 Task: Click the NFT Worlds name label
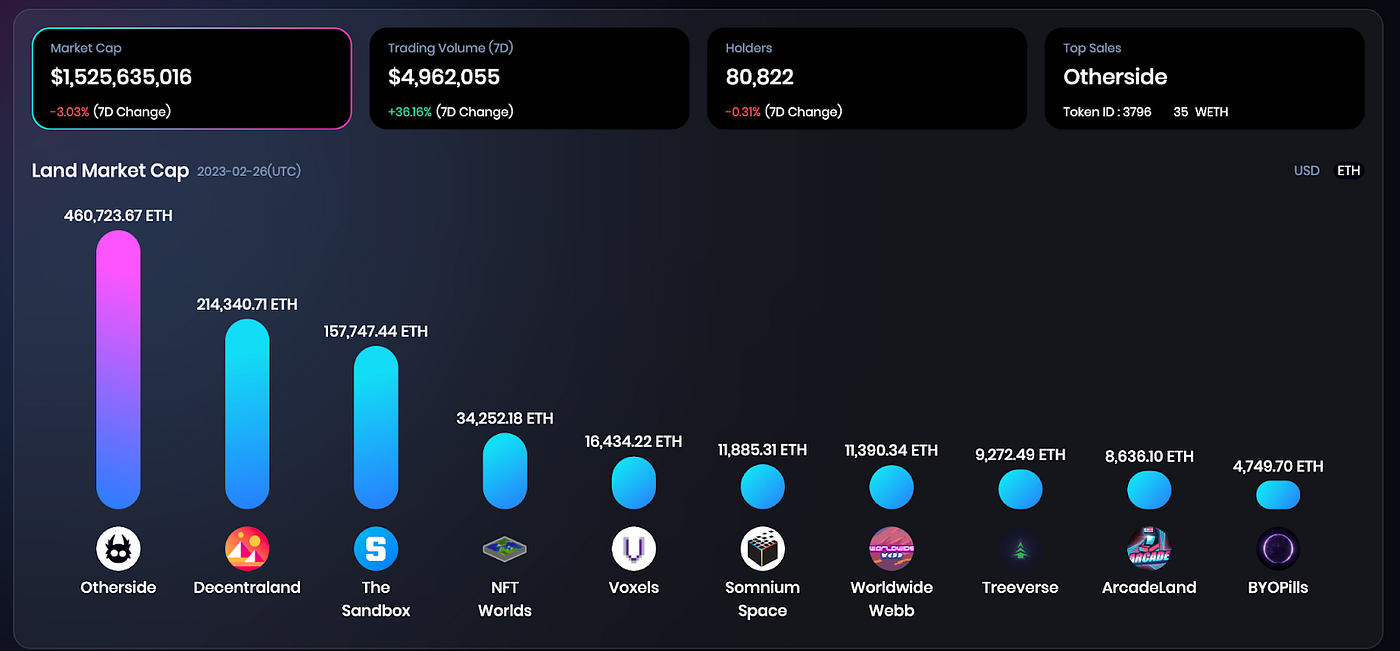[505, 599]
